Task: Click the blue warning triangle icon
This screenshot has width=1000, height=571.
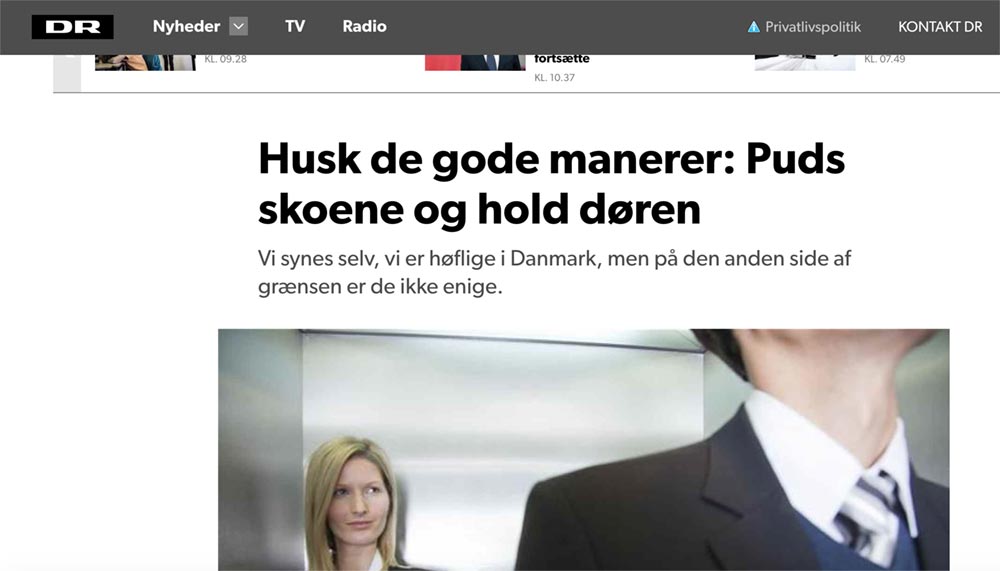Action: [x=754, y=27]
